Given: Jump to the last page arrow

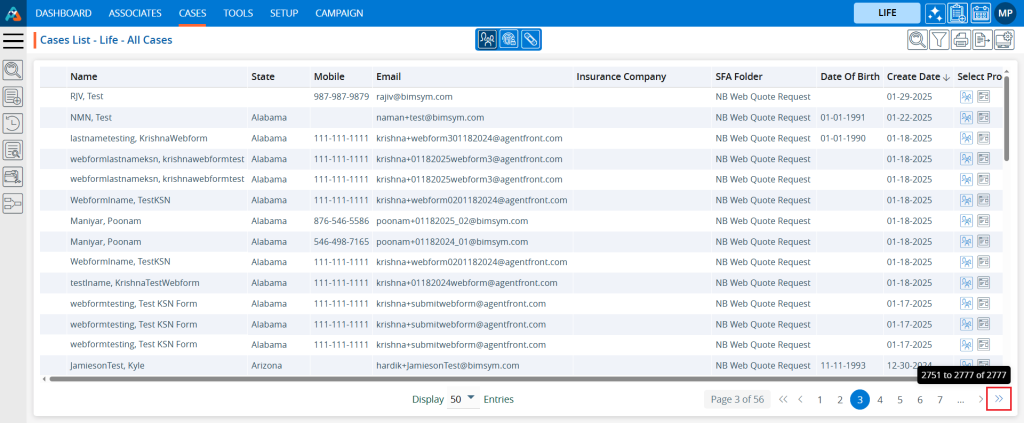Looking at the screenshot, I should tap(998, 399).
